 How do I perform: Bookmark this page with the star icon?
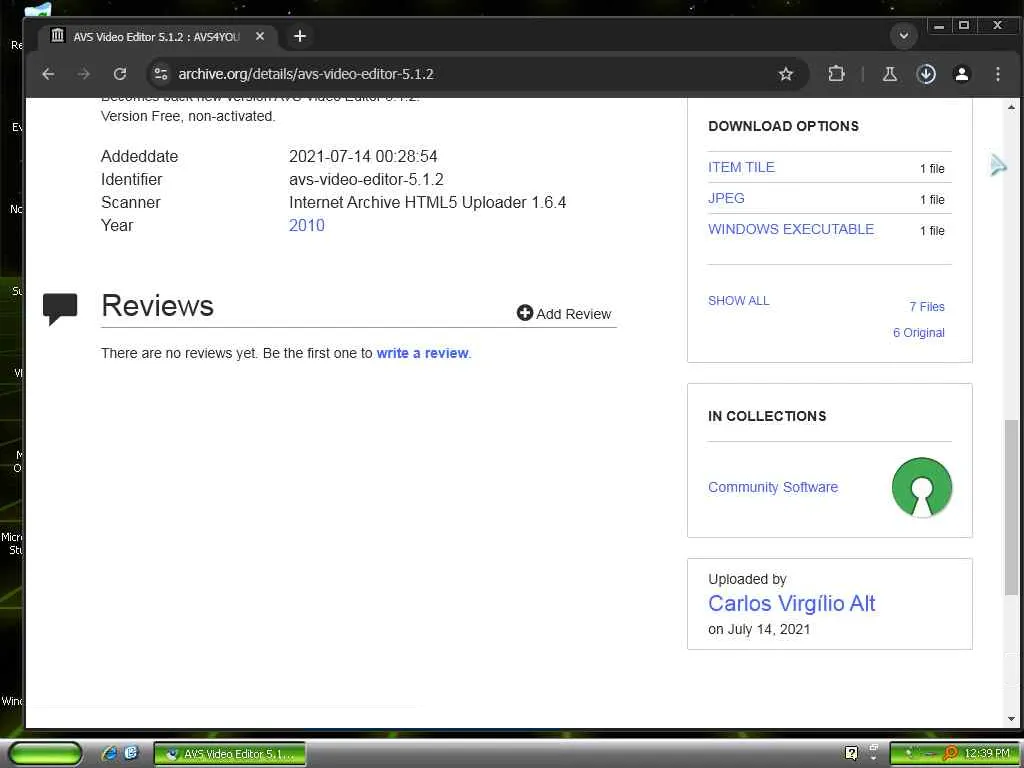pos(786,74)
